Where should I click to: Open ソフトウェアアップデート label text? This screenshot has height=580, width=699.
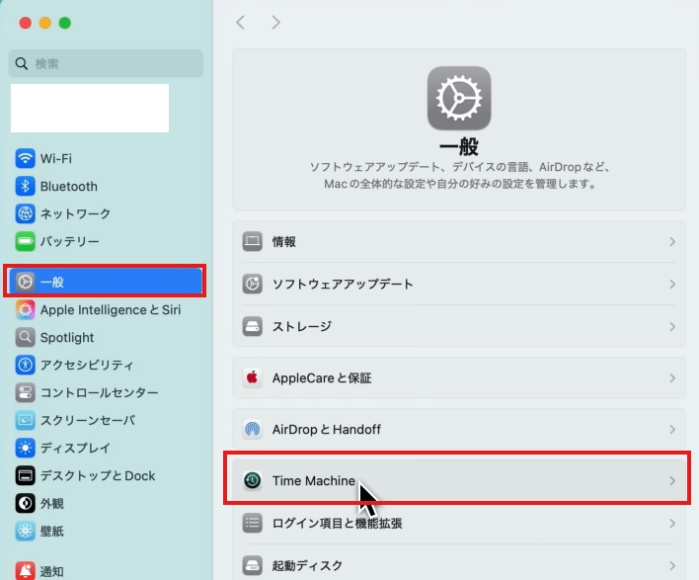343,284
